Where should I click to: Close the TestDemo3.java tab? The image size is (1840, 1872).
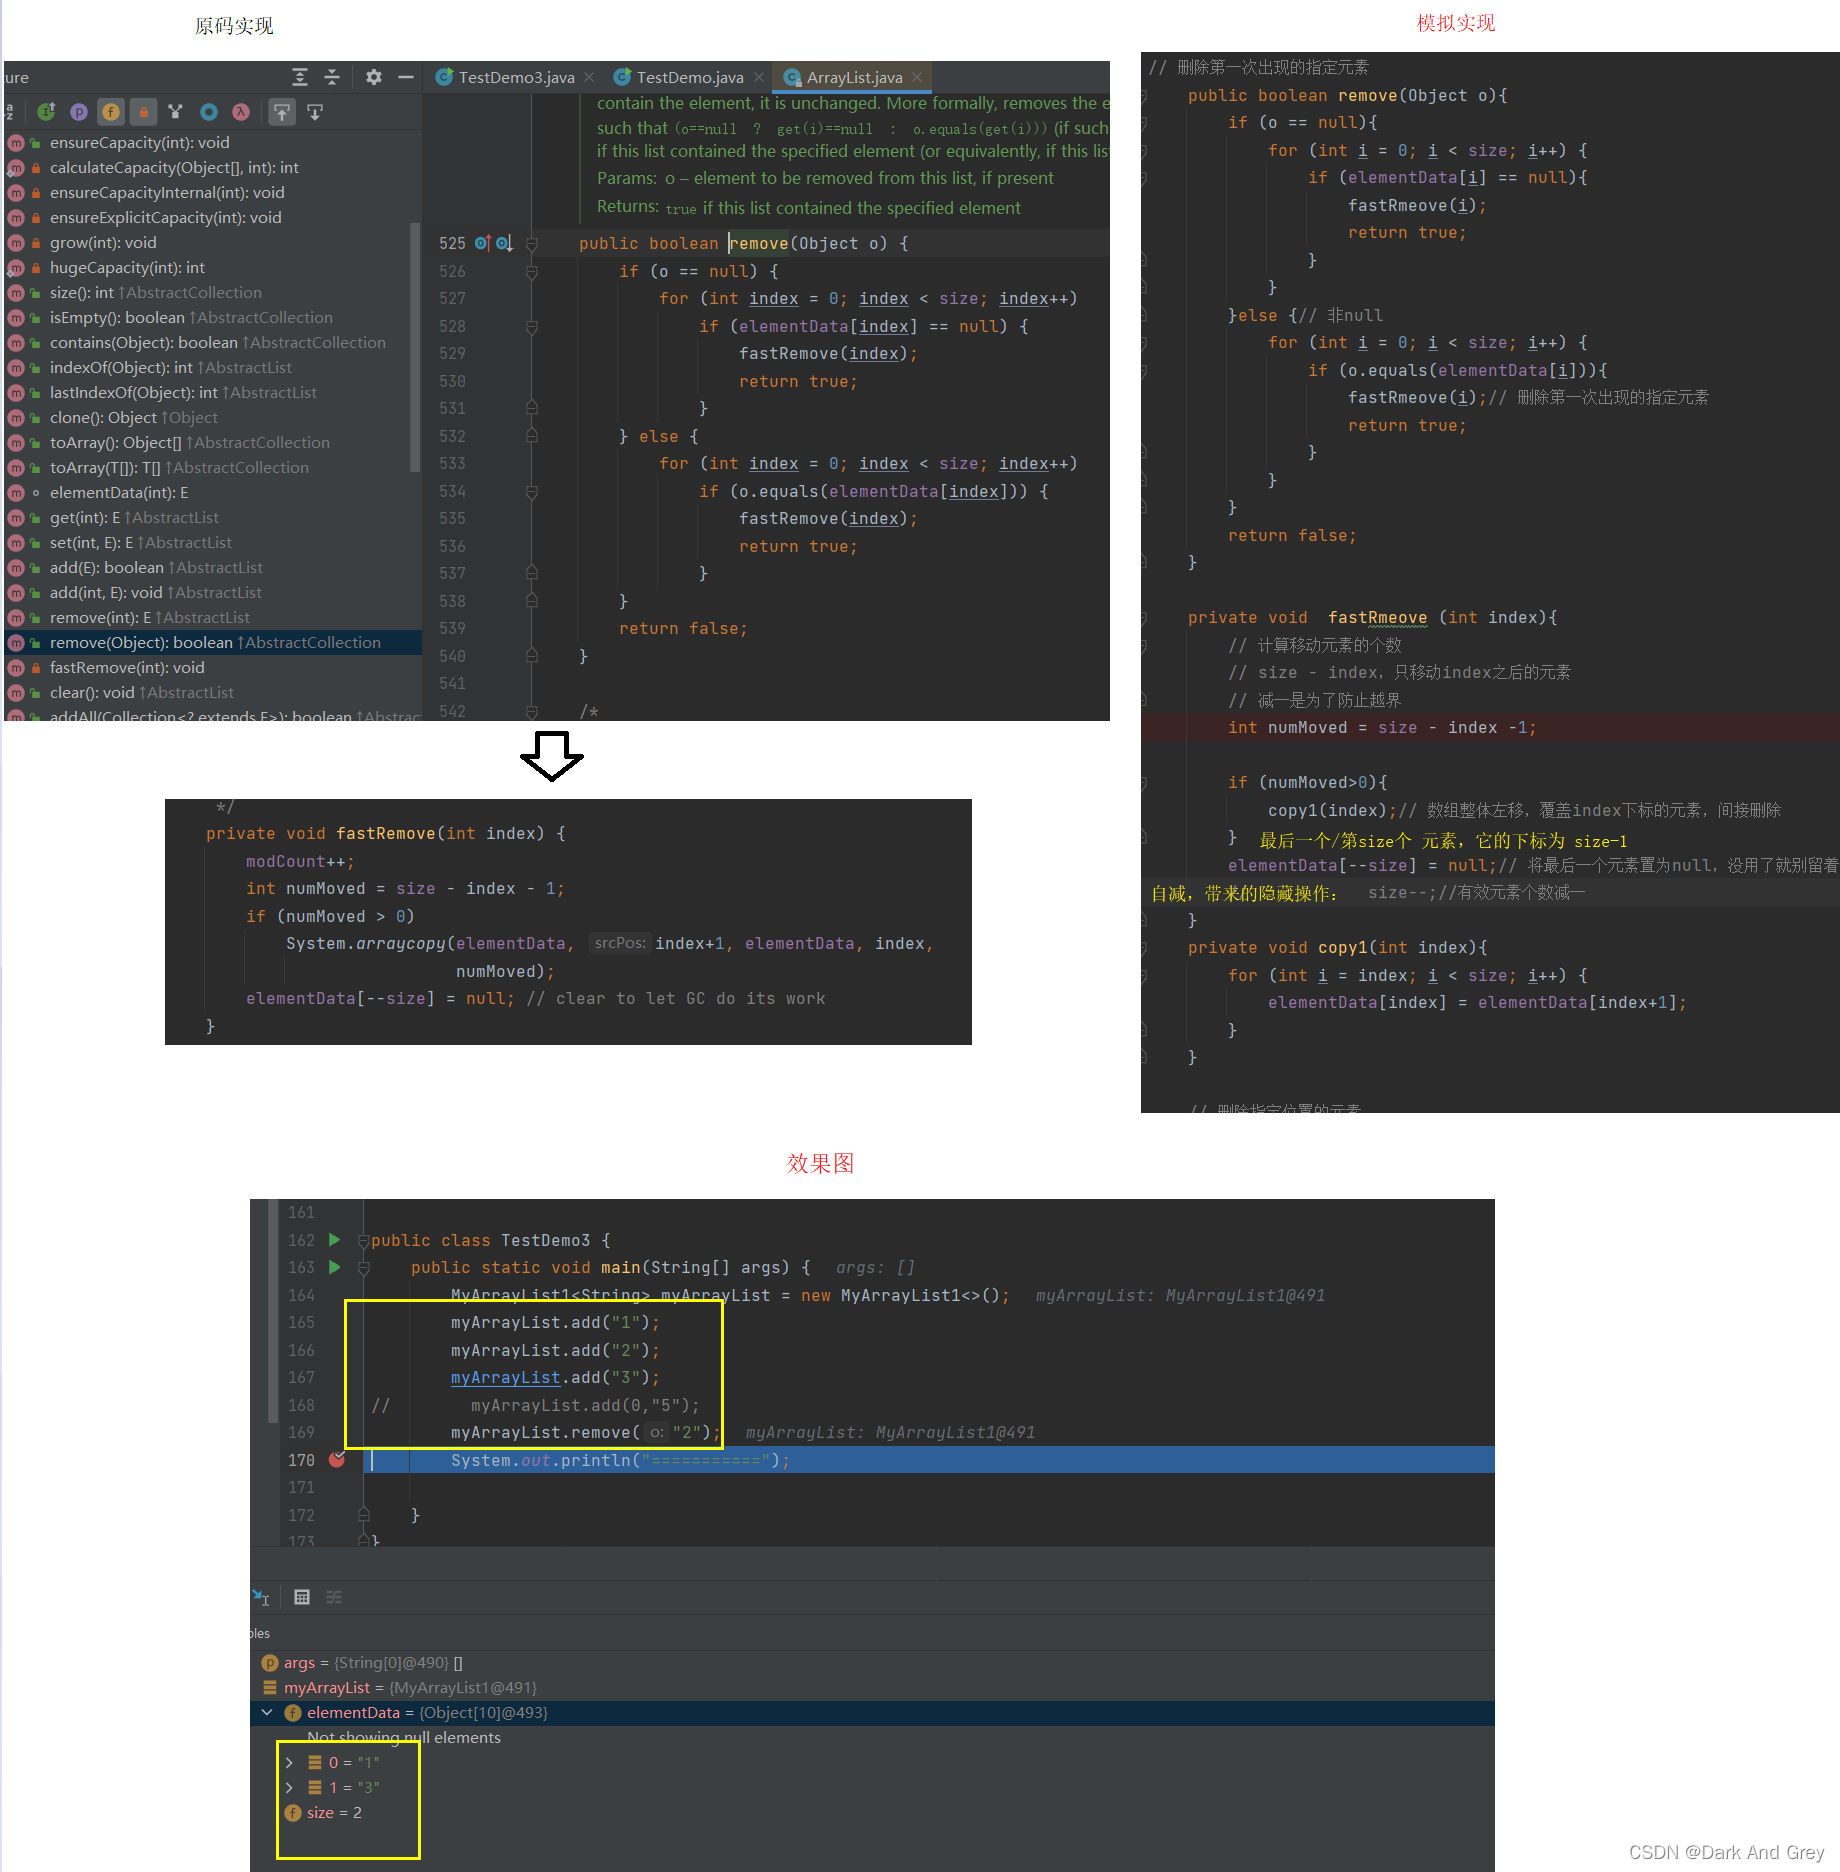click(x=589, y=77)
